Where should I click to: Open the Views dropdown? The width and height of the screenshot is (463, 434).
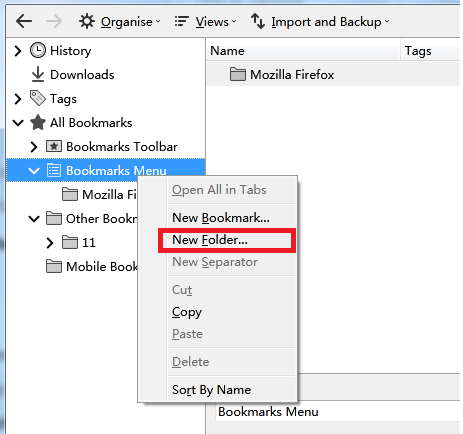205,22
